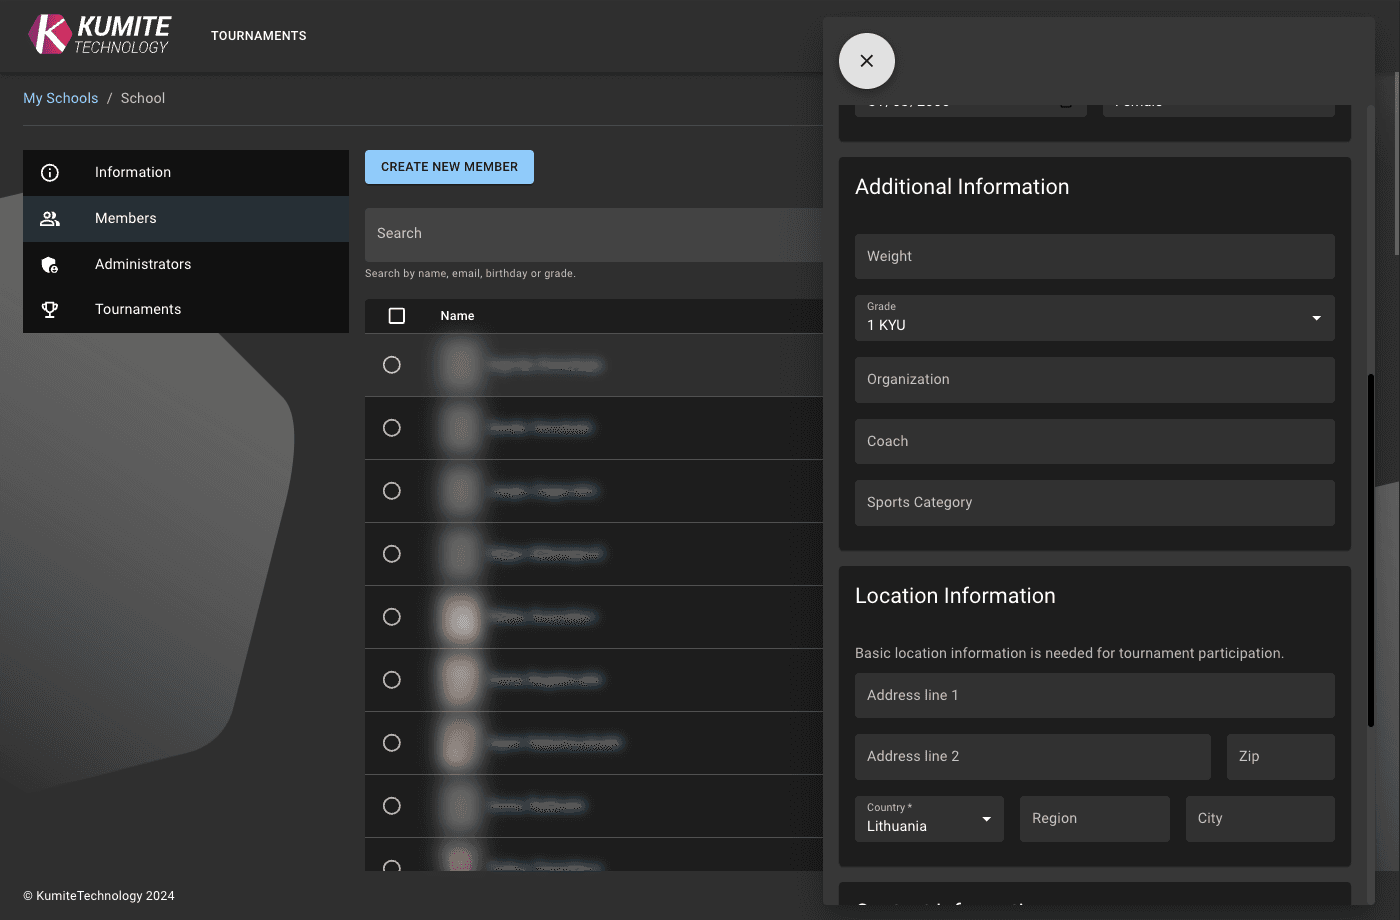Click the Members people icon
This screenshot has height=920, width=1400.
pyautogui.click(x=50, y=219)
